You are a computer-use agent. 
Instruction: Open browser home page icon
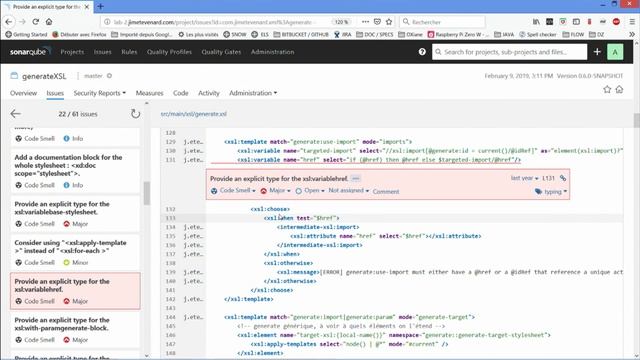[x=49, y=22]
